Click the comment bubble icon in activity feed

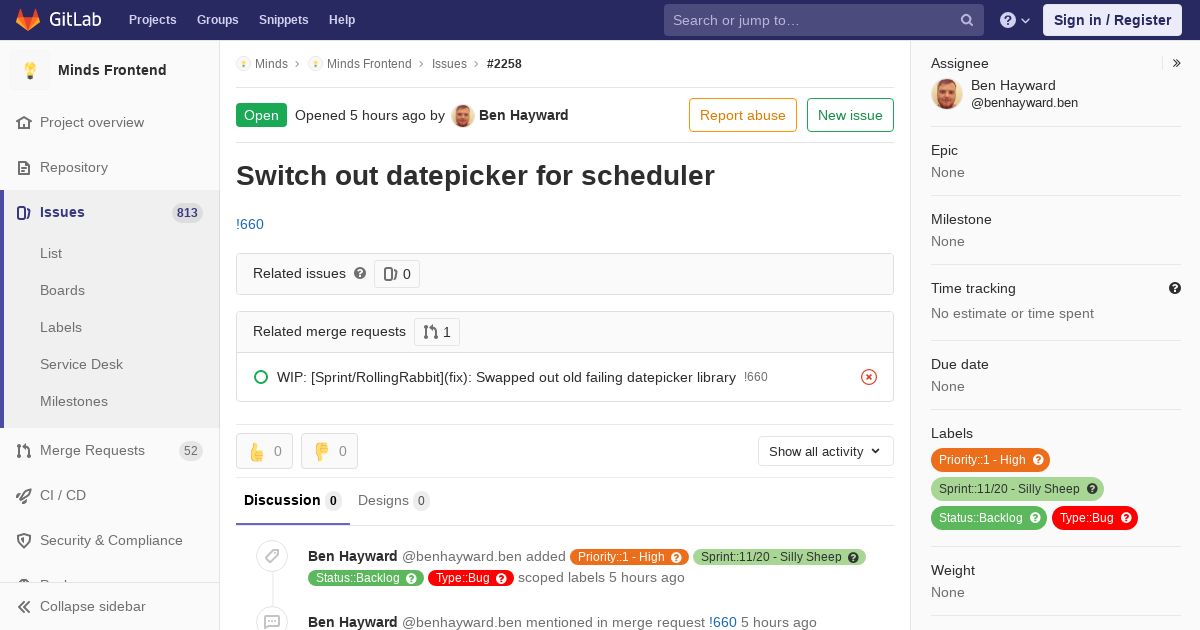[272, 621]
